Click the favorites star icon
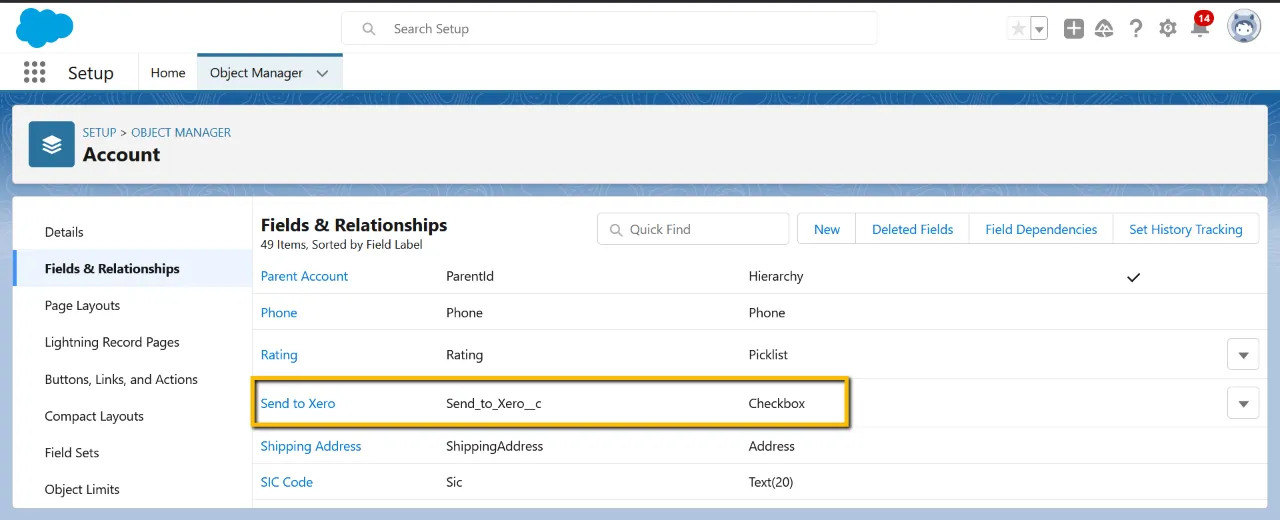This screenshot has height=520, width=1280. click(x=1018, y=29)
